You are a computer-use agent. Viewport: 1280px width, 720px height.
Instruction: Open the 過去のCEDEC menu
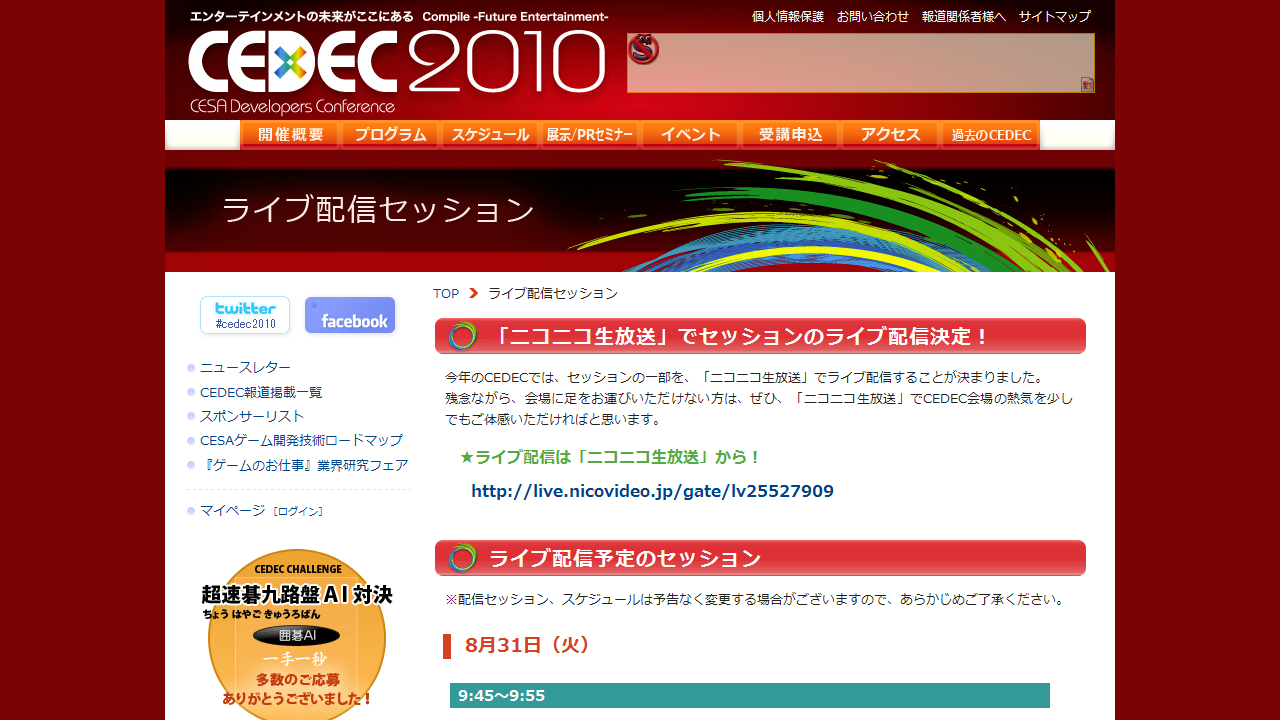pyautogui.click(x=990, y=135)
